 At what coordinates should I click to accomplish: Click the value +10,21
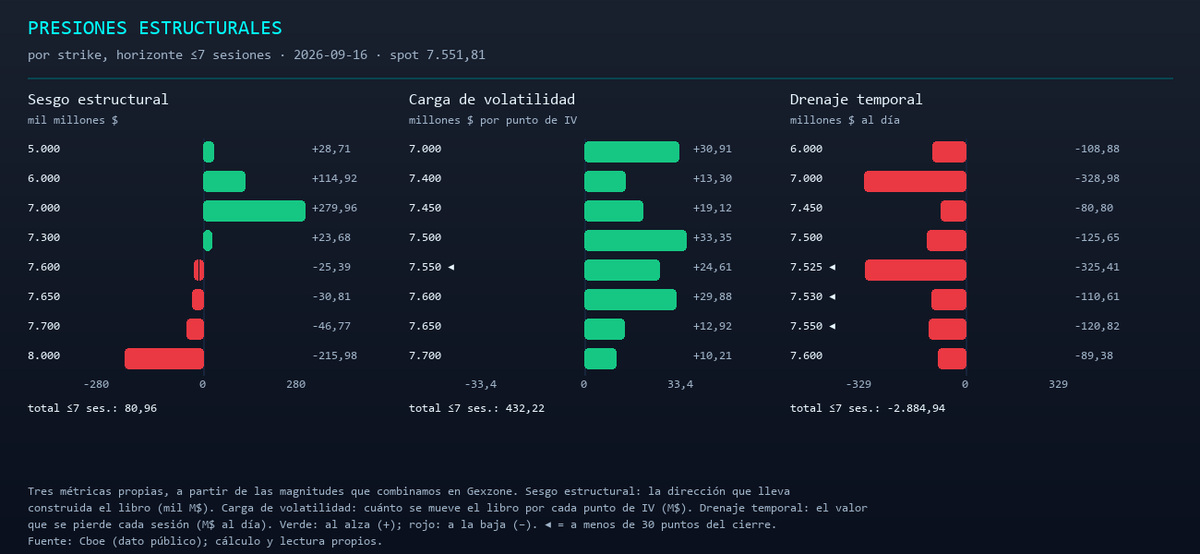coord(712,356)
